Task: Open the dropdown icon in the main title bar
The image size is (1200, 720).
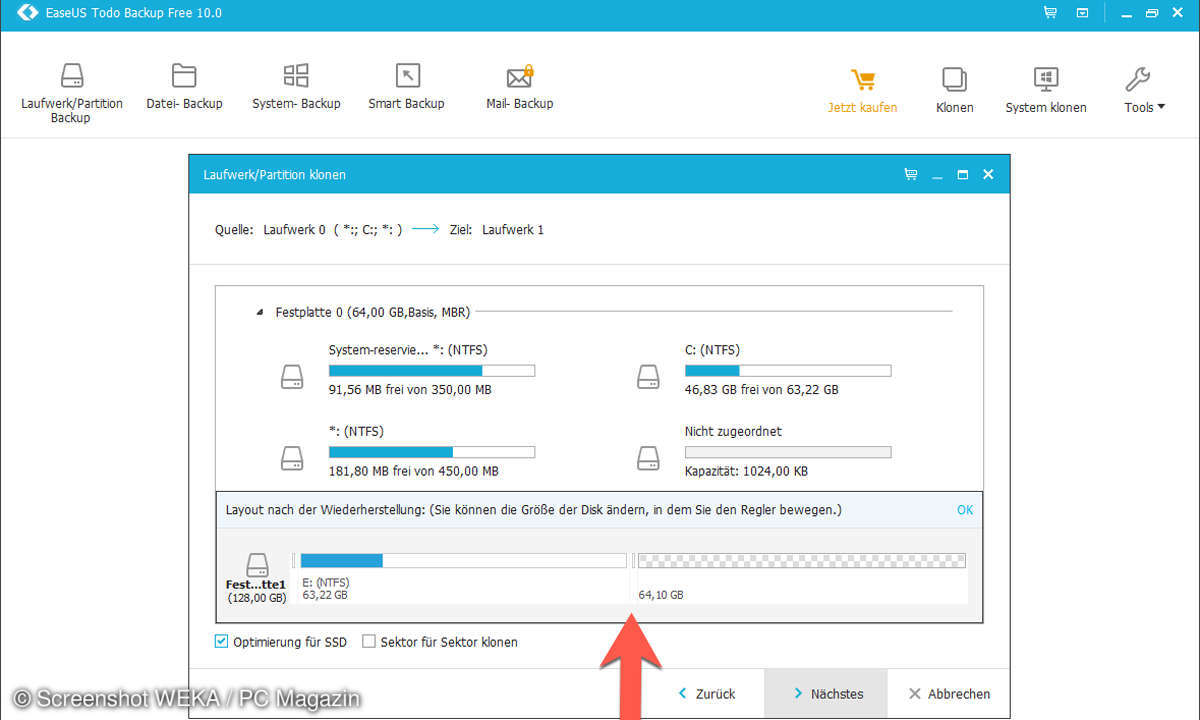Action: [1082, 13]
